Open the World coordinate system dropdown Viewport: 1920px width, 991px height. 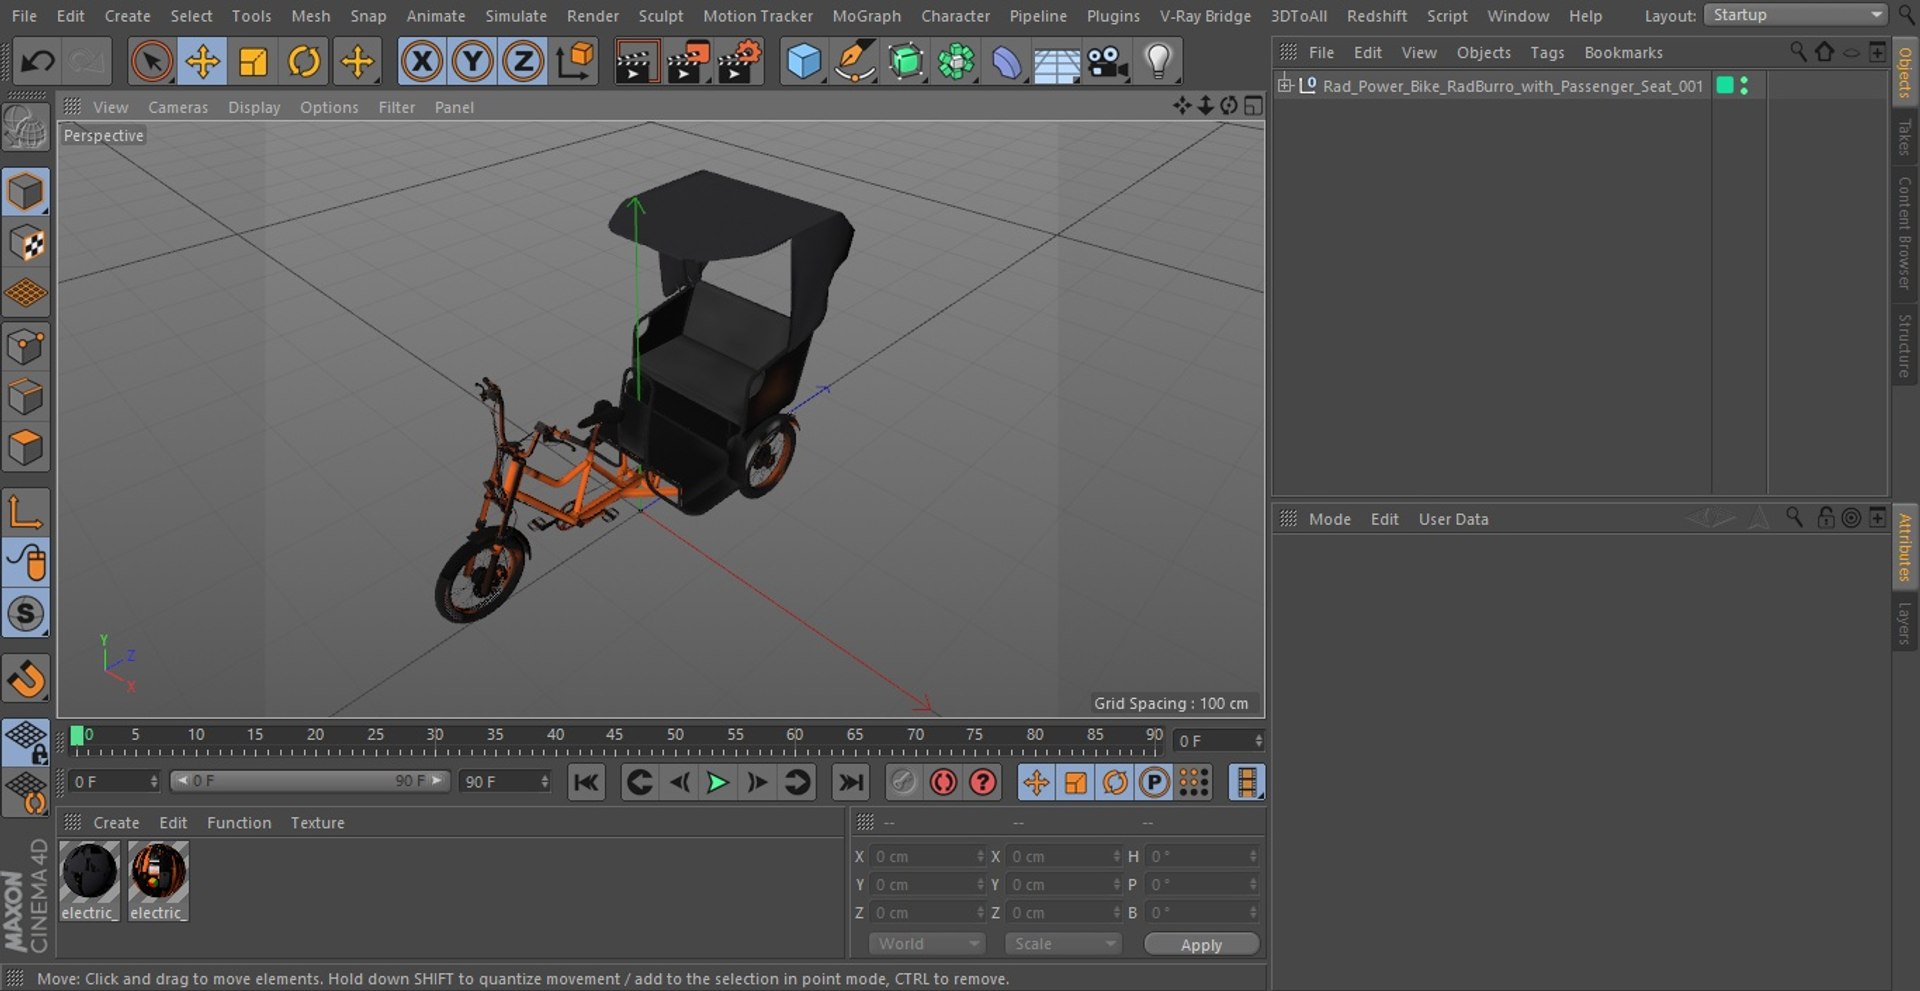pos(927,944)
